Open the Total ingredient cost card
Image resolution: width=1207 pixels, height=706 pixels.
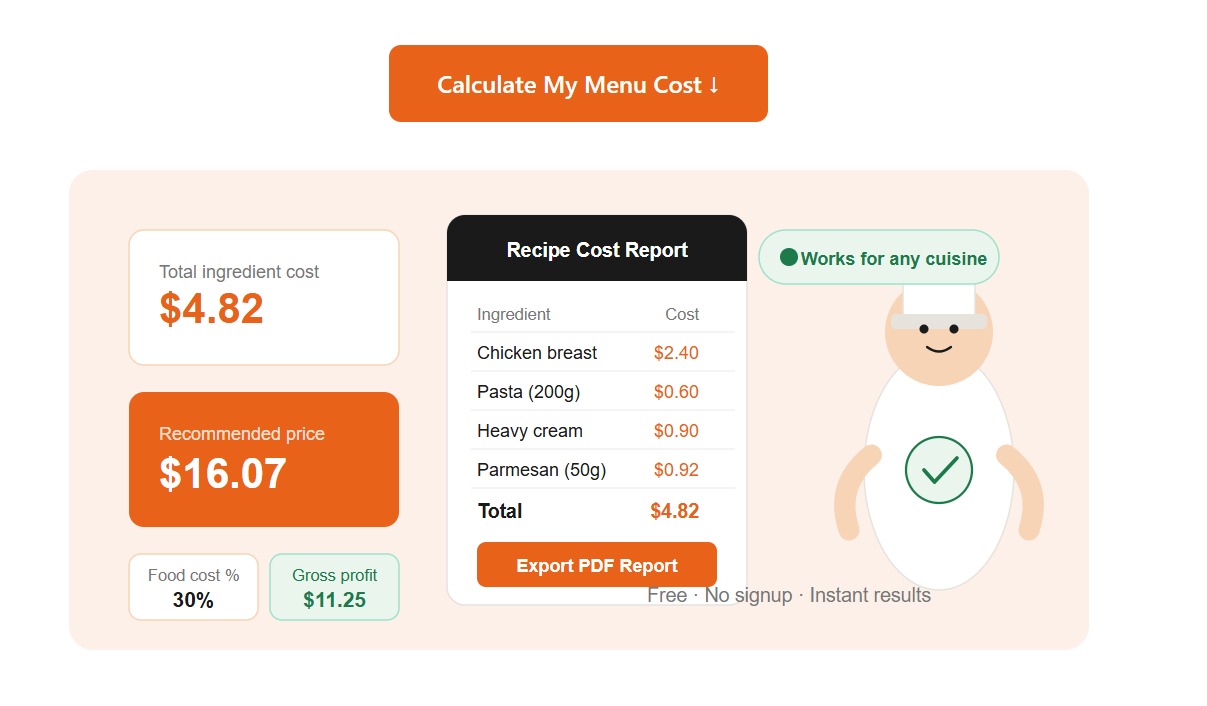coord(264,298)
